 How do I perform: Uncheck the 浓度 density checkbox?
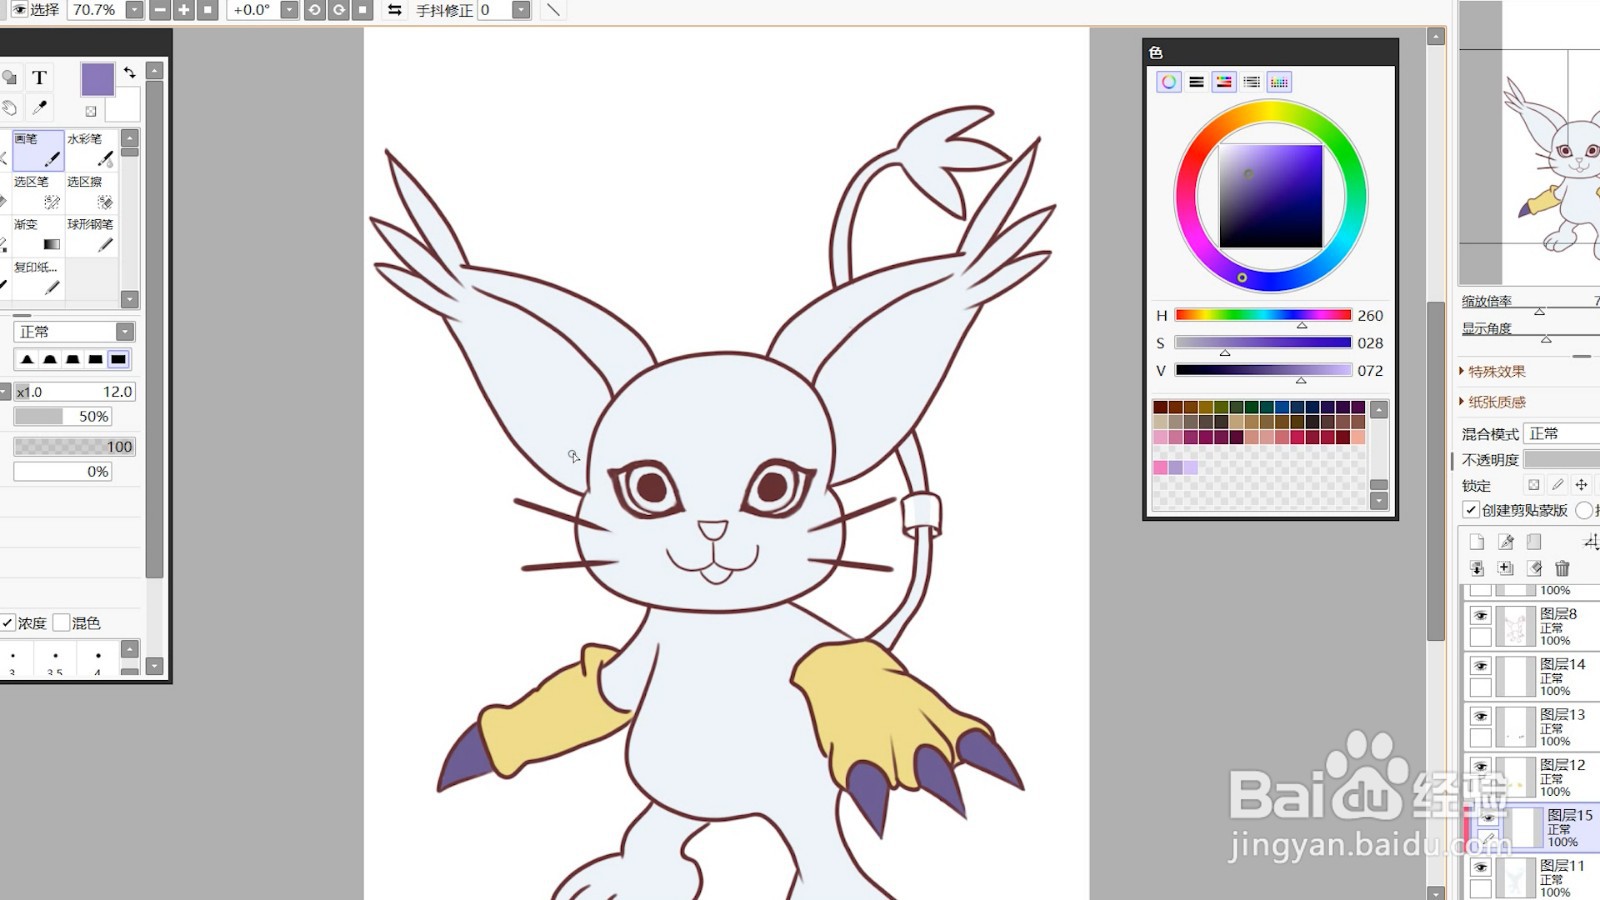pos(7,623)
